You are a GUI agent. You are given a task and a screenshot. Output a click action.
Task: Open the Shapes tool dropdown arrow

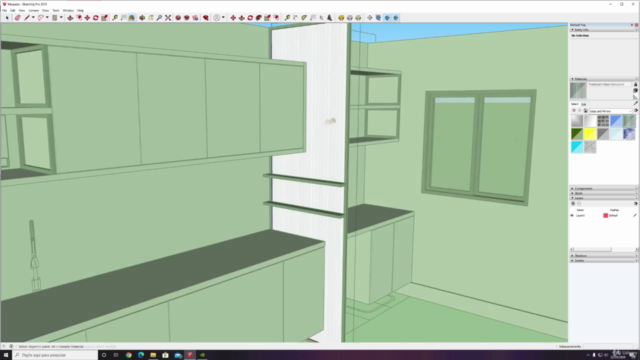pos(61,18)
